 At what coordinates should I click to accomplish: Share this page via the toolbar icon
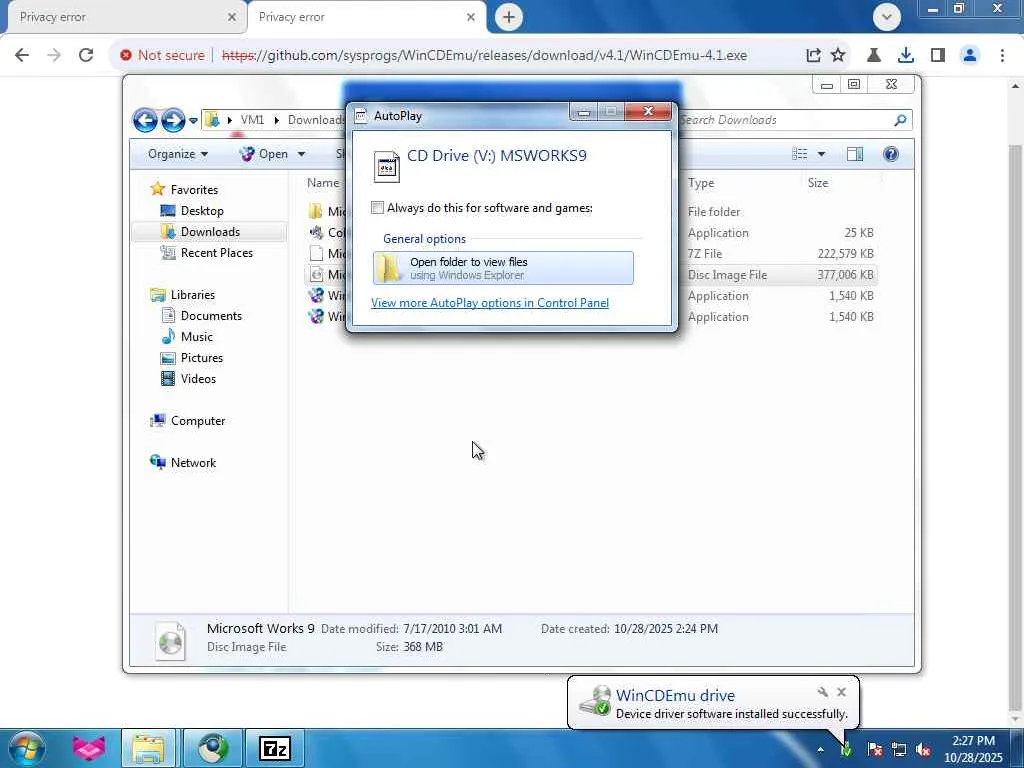[x=813, y=56]
